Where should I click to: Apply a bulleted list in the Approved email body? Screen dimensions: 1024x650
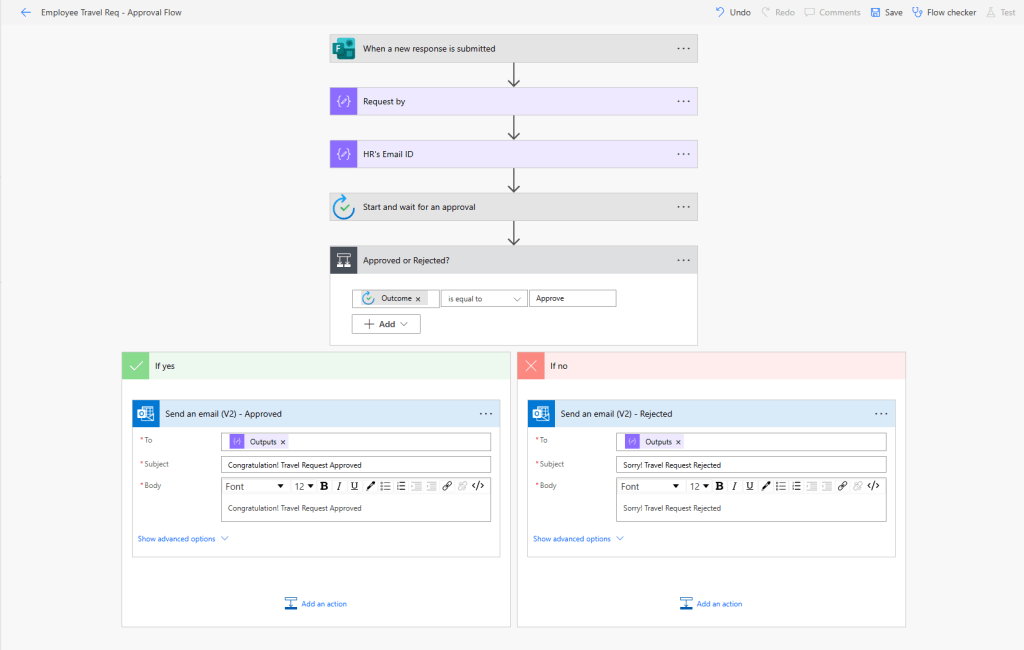click(386, 486)
